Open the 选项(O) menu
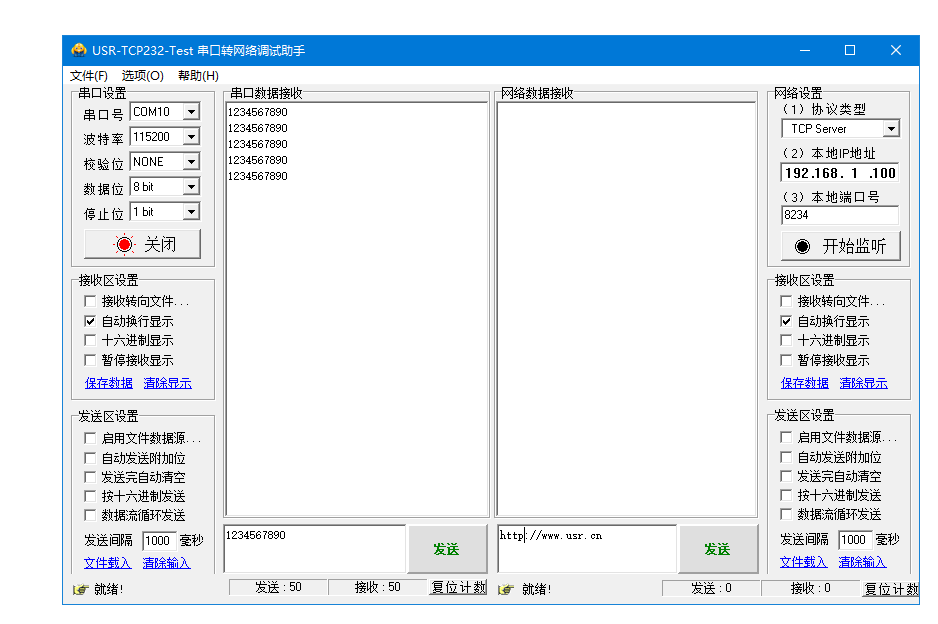 point(142,76)
